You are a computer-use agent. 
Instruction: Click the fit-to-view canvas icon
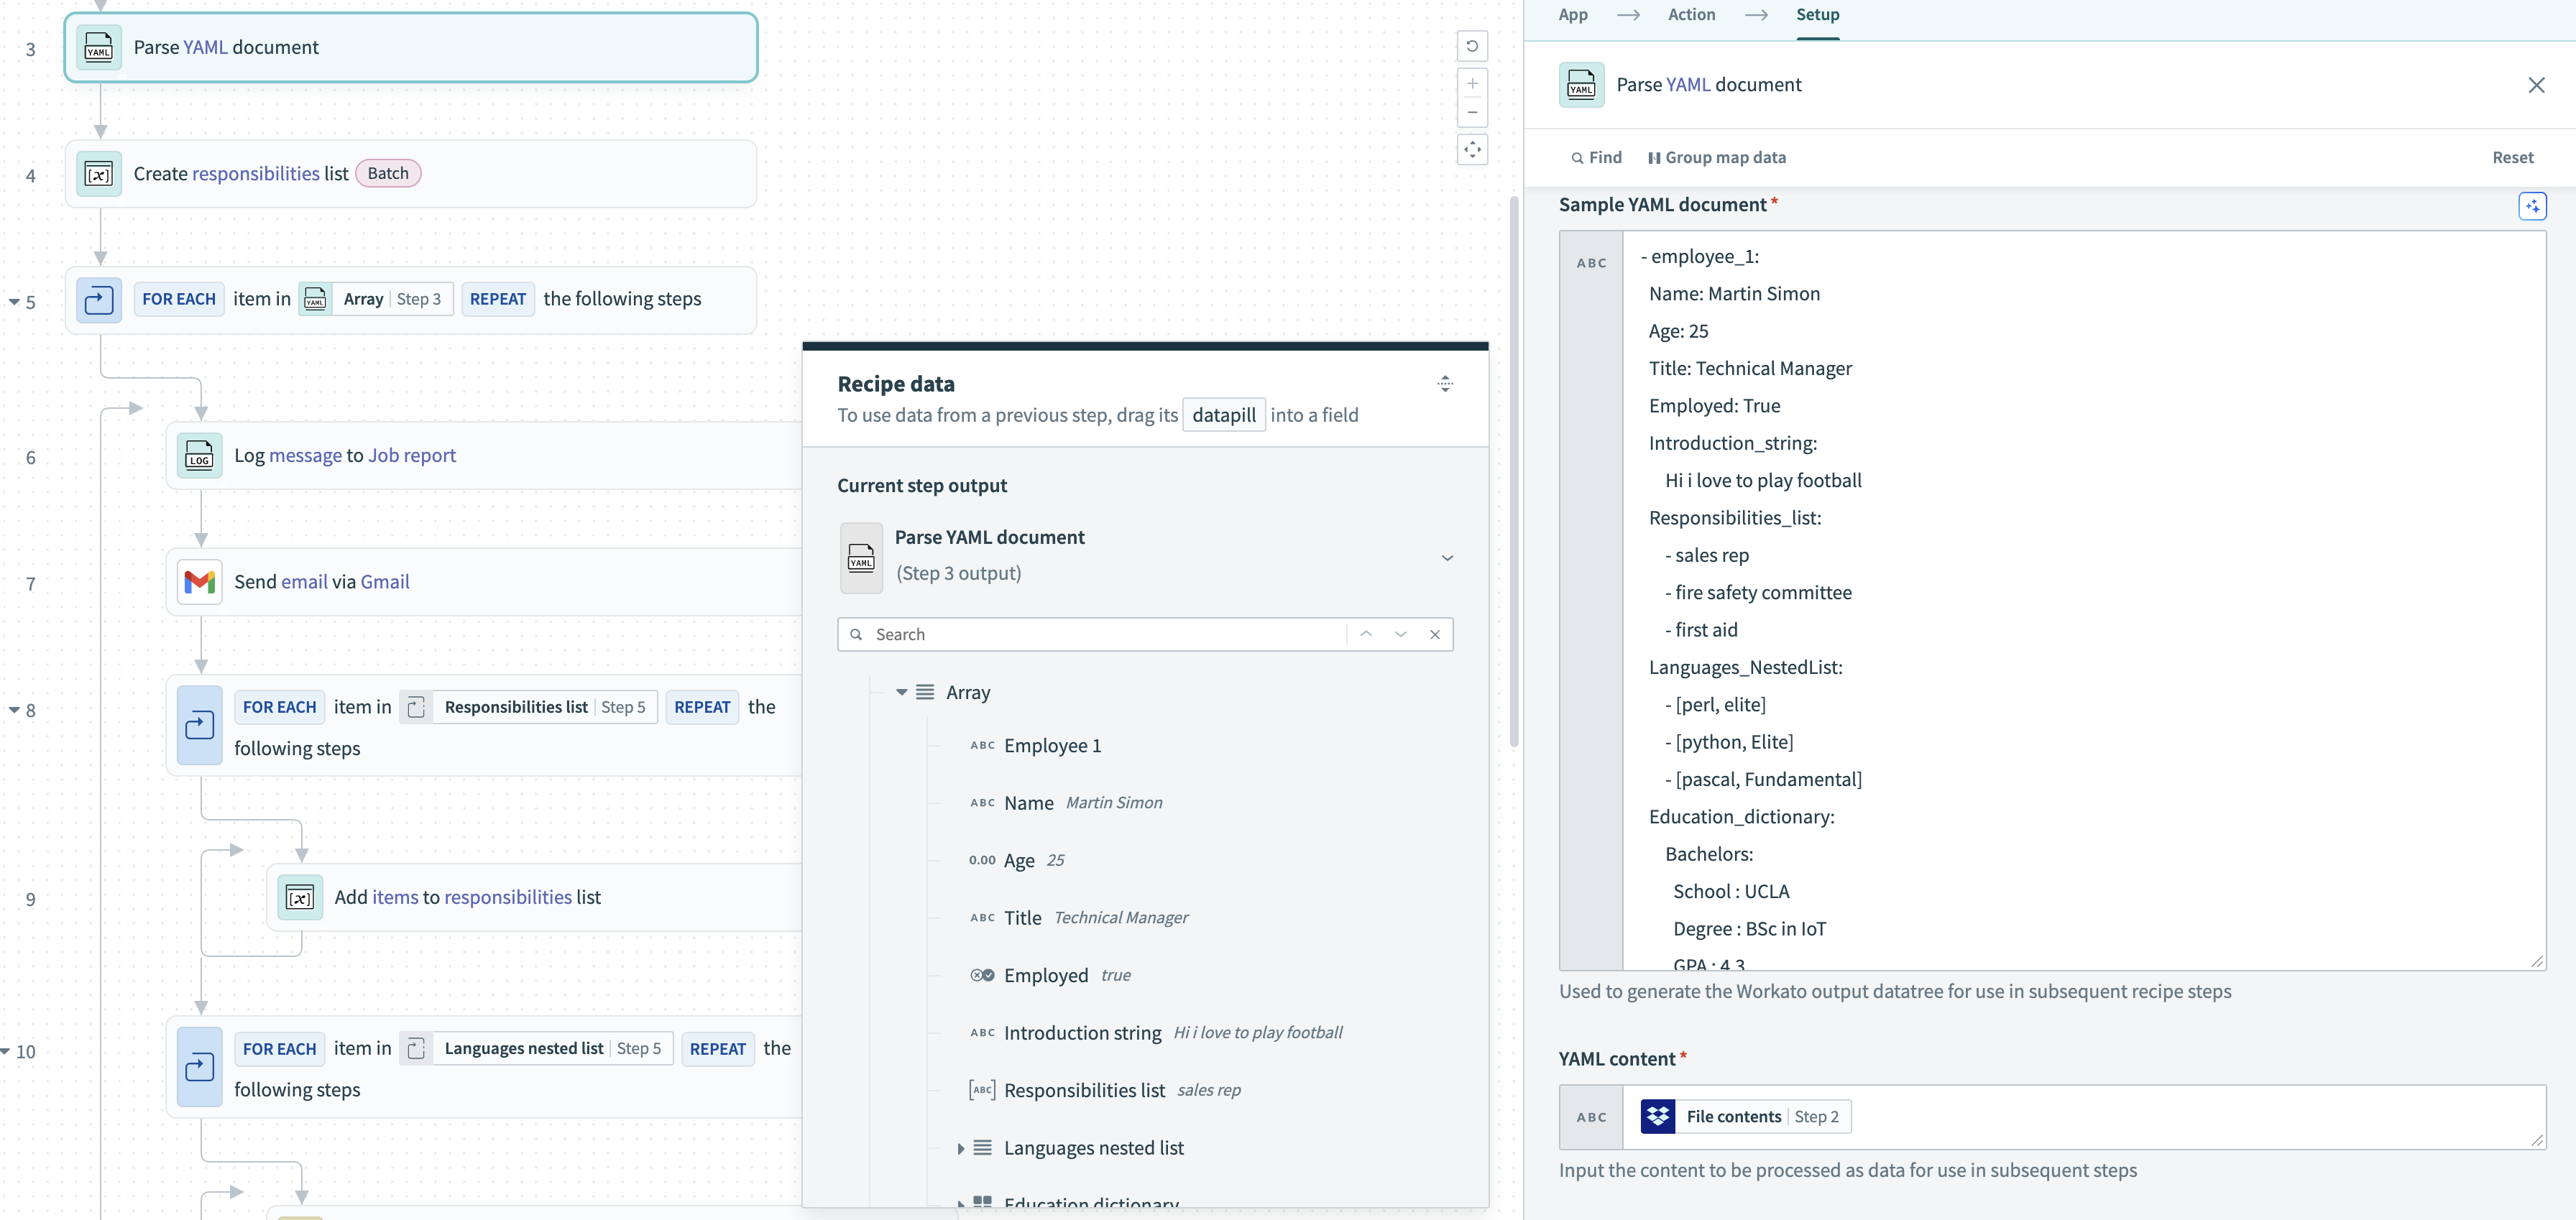1472,149
